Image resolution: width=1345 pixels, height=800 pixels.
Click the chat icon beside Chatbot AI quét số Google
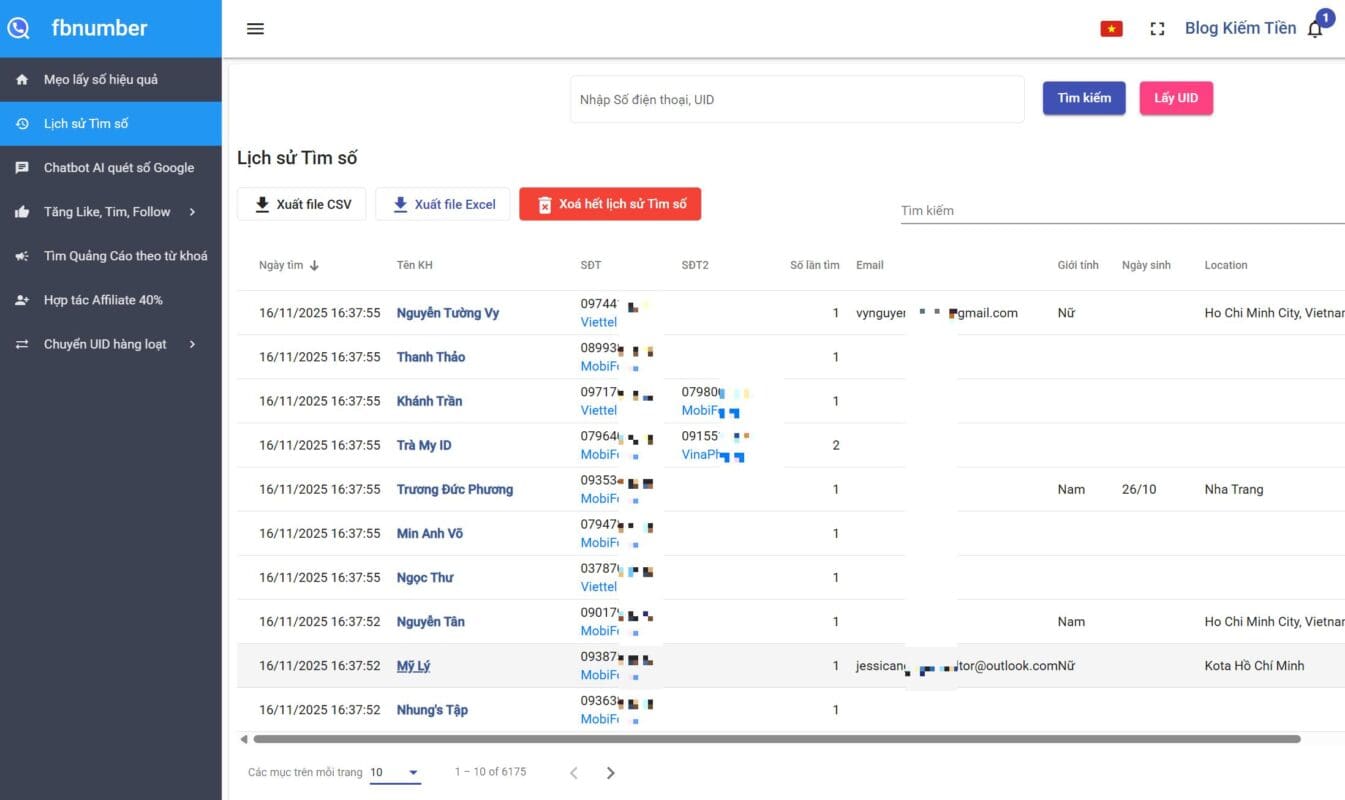tap(22, 168)
